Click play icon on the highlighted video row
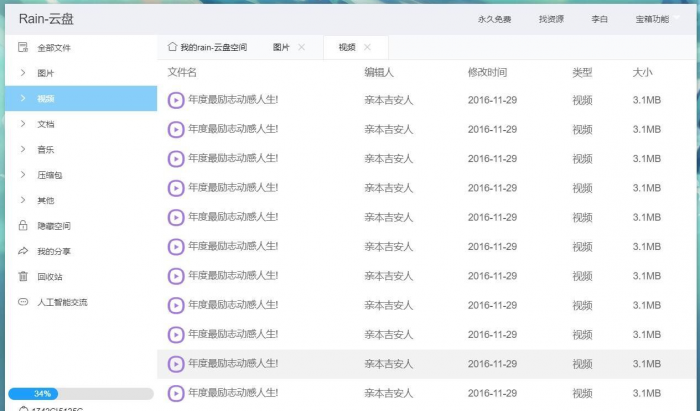The image size is (700, 411). [176, 364]
